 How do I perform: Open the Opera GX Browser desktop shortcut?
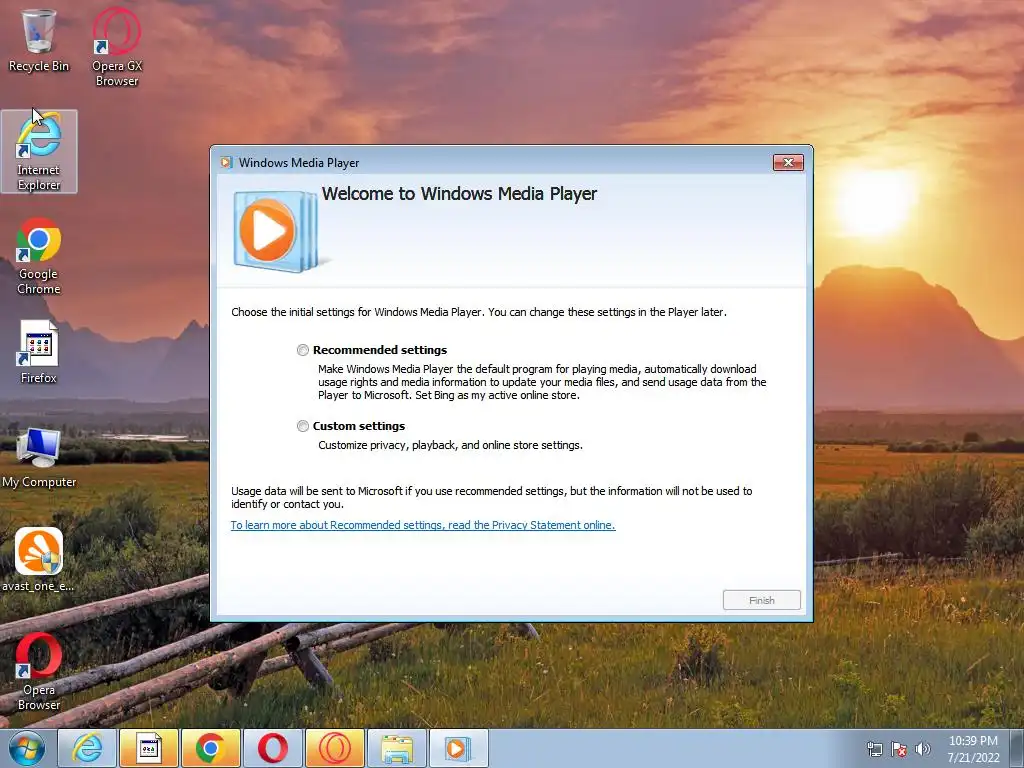coord(117,47)
